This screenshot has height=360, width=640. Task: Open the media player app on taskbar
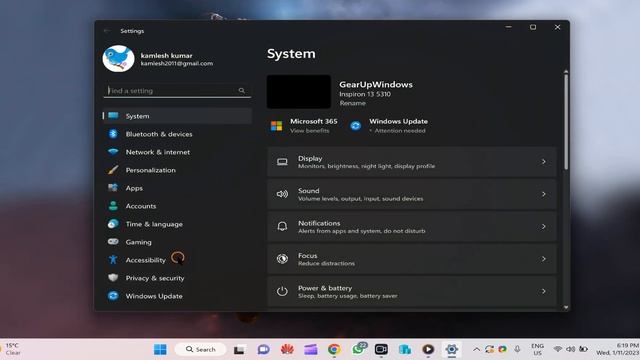click(x=428, y=349)
